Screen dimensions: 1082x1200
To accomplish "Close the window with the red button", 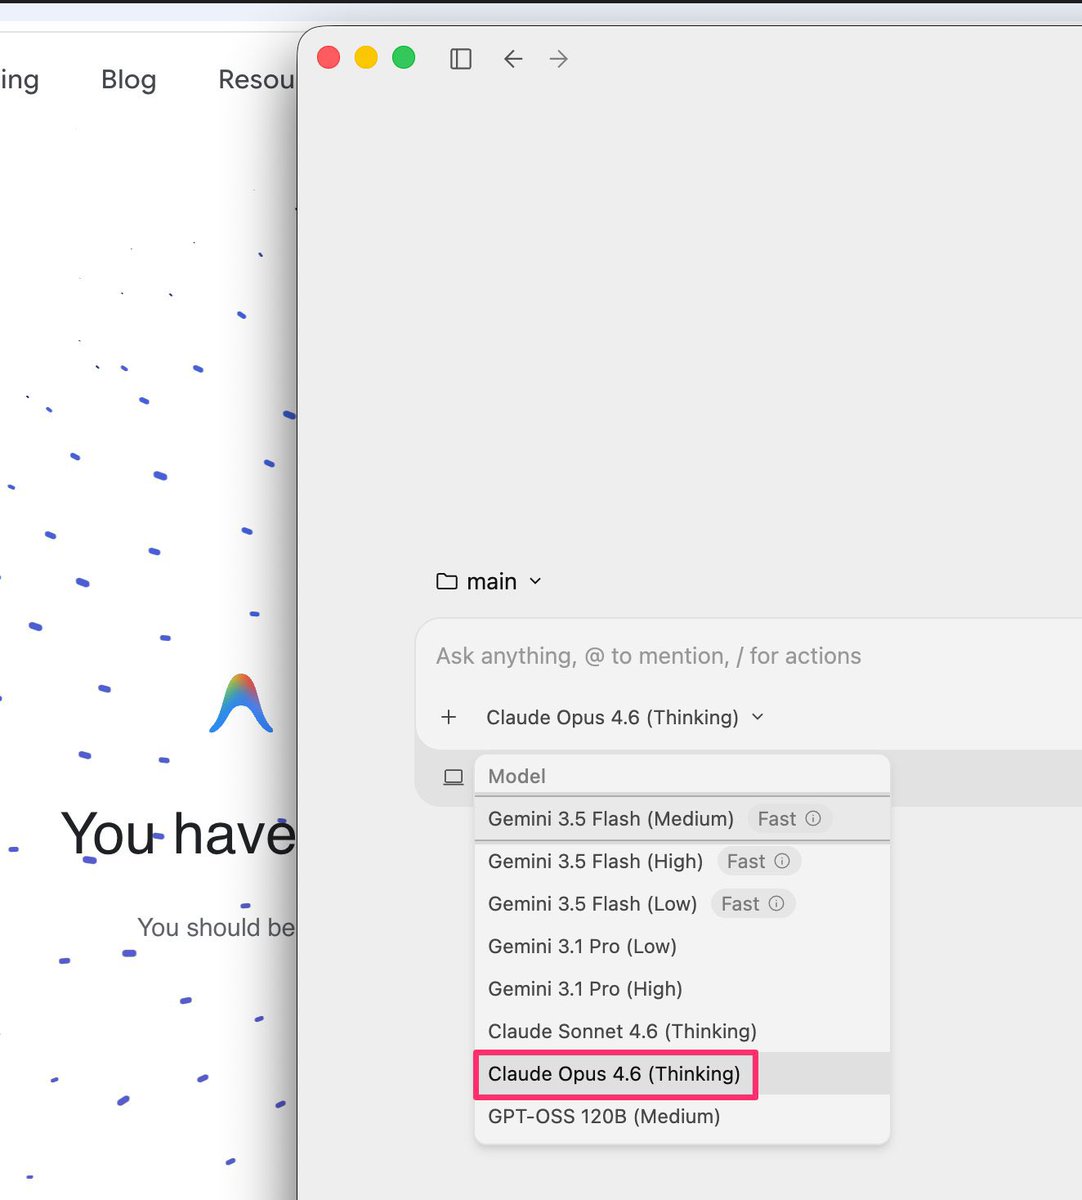I will 328,58.
